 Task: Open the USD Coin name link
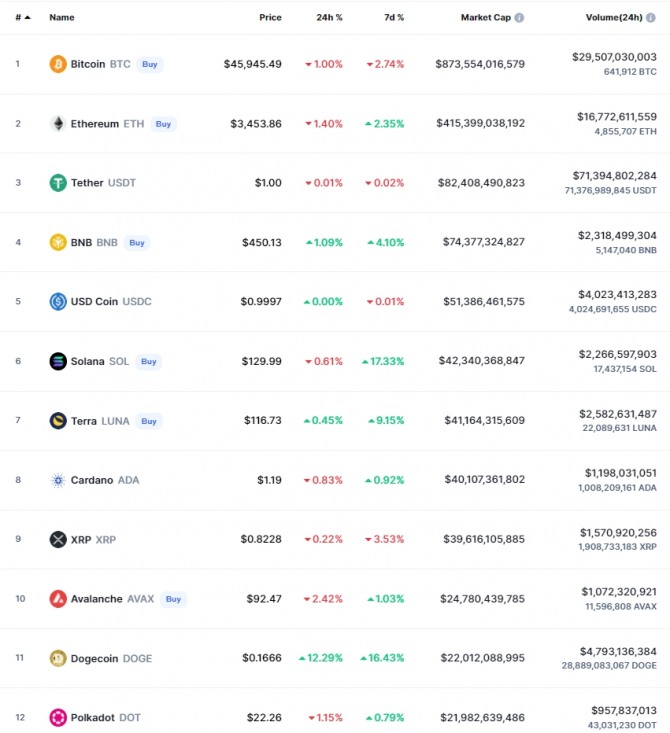pyautogui.click(x=94, y=302)
